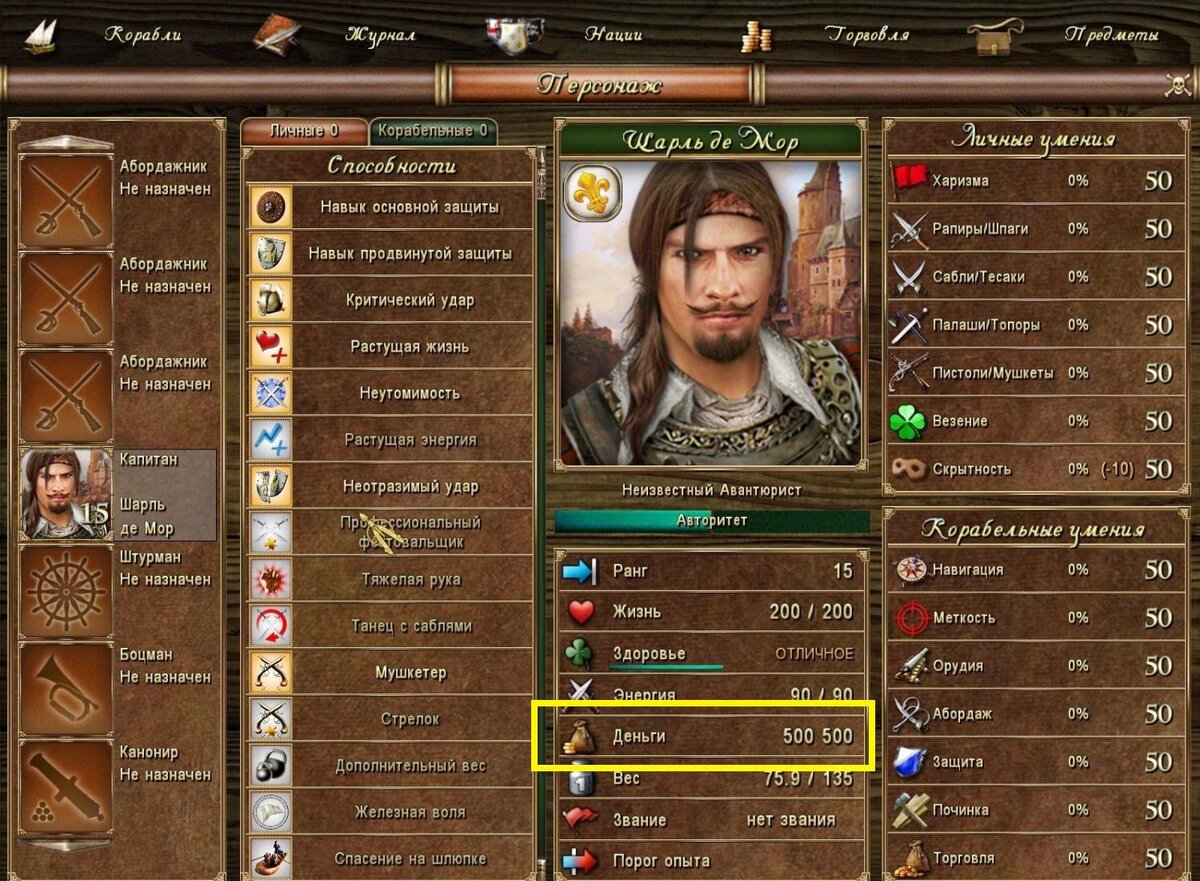
Task: Open the Предметы chest icon
Action: [995, 37]
